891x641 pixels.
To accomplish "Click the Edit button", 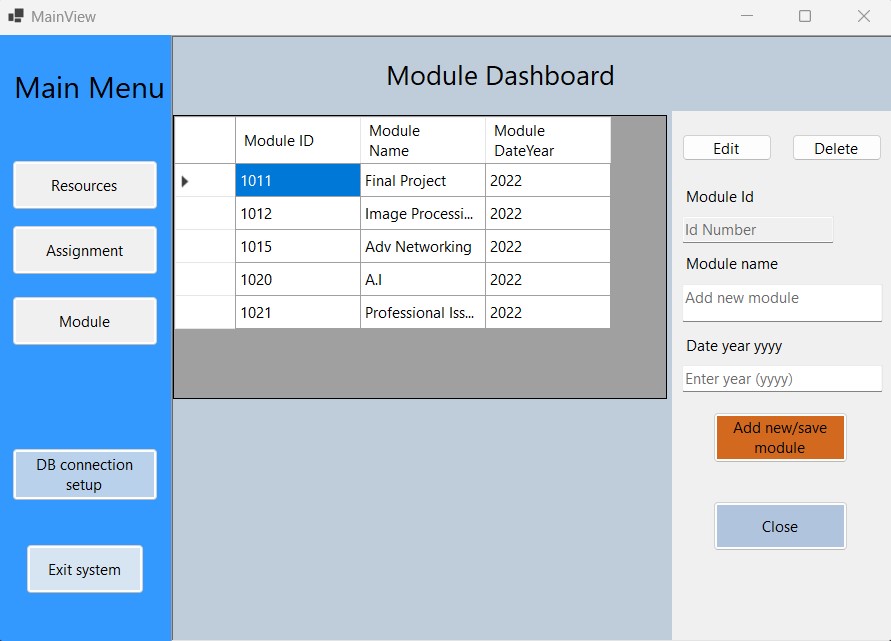I will [x=726, y=147].
